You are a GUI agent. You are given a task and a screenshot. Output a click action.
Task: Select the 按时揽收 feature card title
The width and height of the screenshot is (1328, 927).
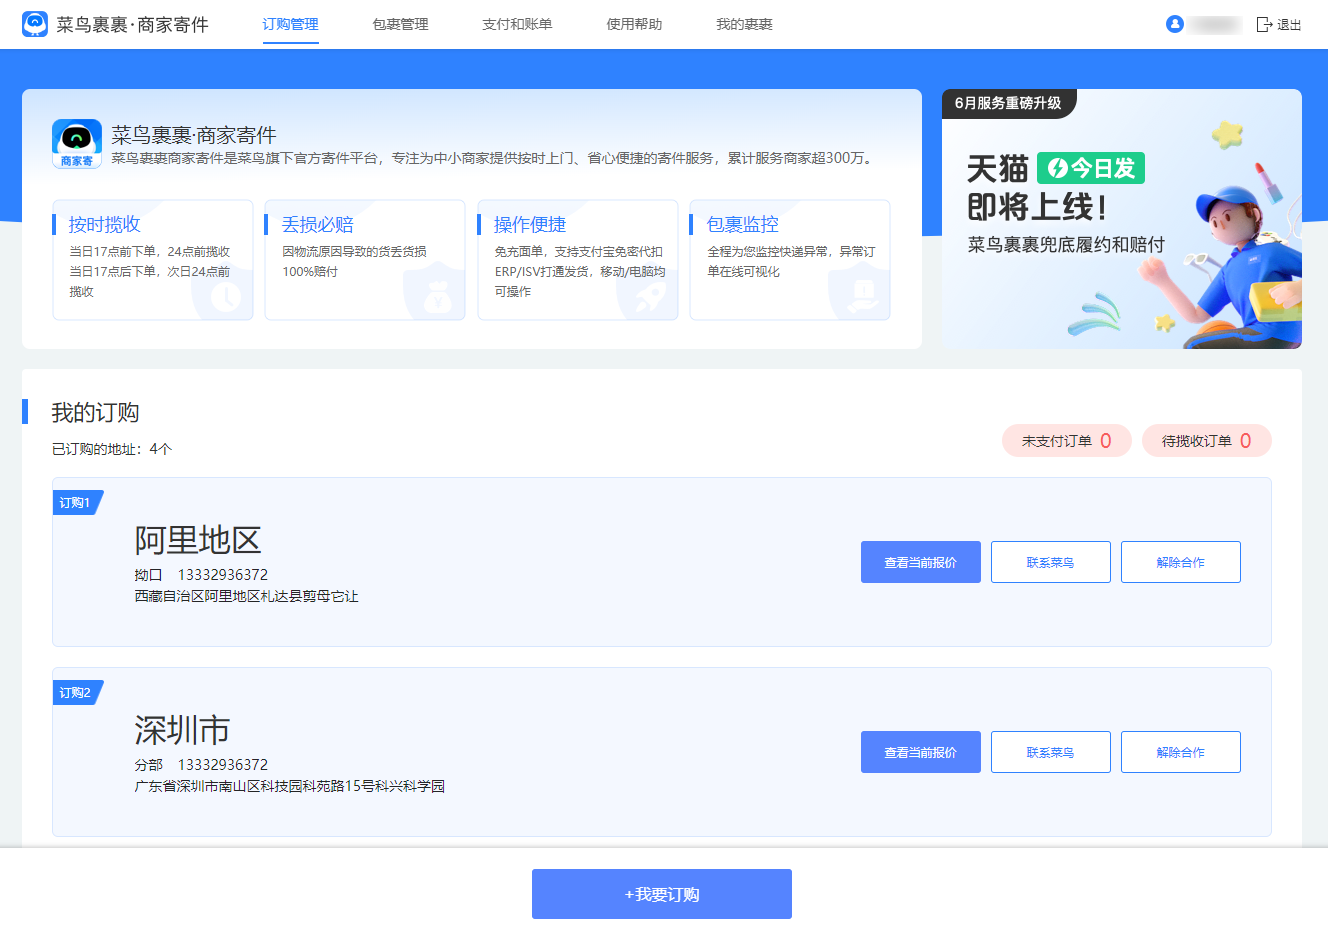pos(104,224)
